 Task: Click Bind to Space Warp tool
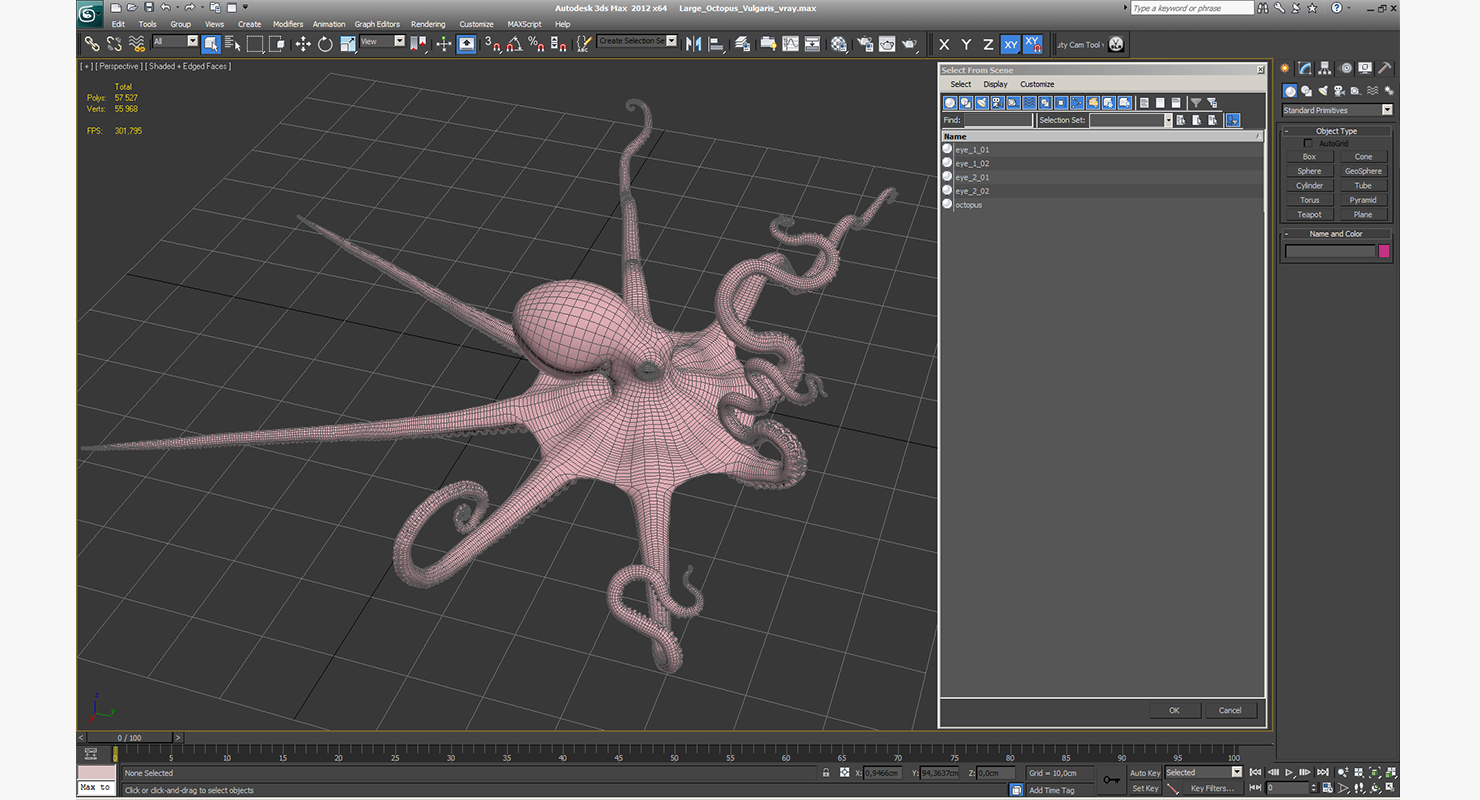[x=137, y=44]
